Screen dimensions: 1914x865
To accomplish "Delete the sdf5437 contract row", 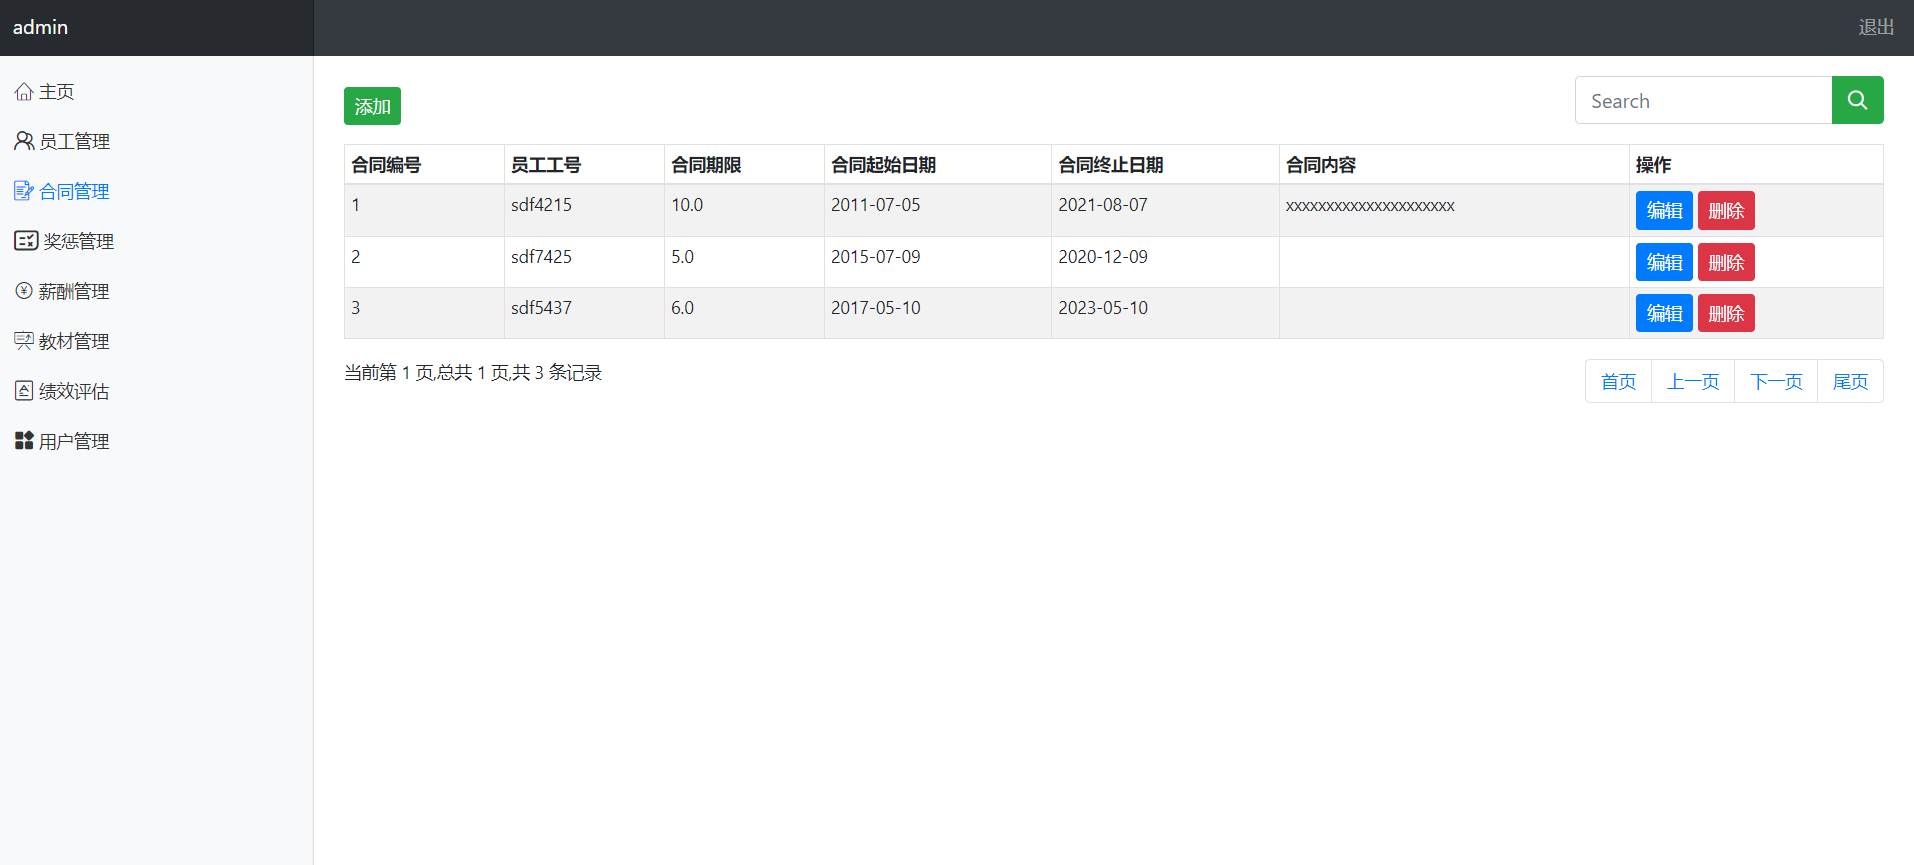I will click(x=1726, y=313).
